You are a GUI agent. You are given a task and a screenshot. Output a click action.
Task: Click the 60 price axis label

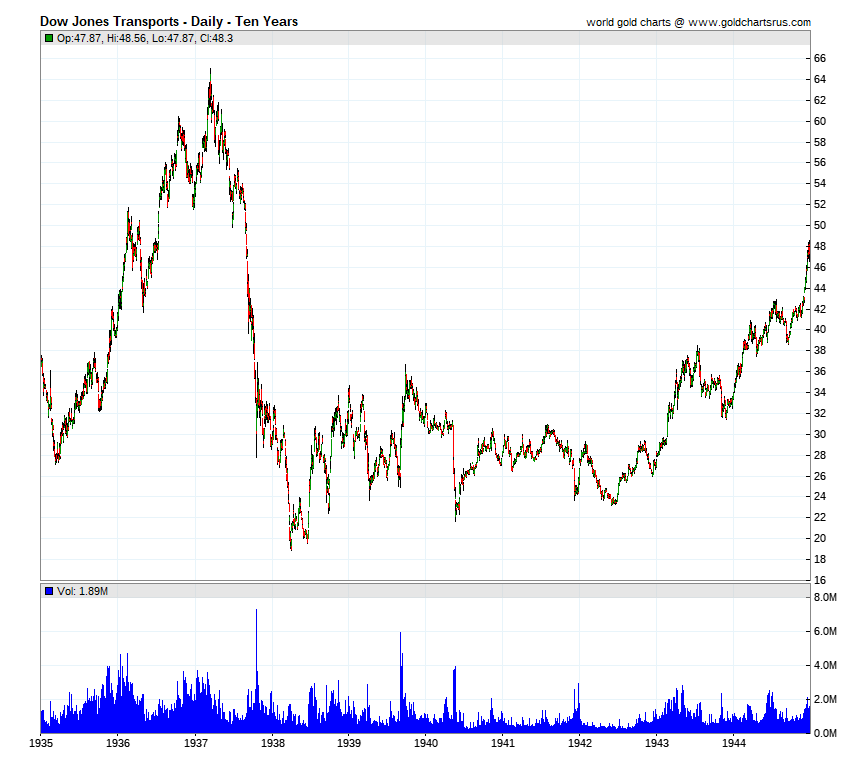(x=820, y=121)
